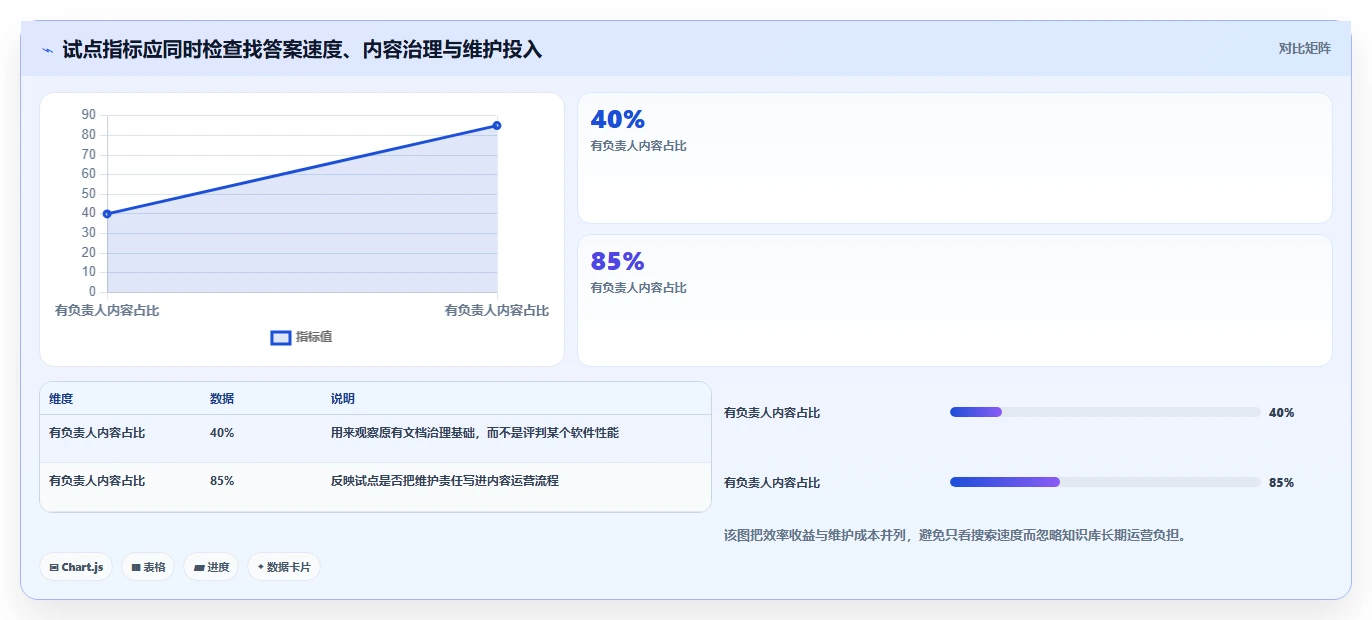The image size is (1372, 620).
Task: Click the footnote starting 该图把效率收益与维护成本并列
Action: pos(957,535)
